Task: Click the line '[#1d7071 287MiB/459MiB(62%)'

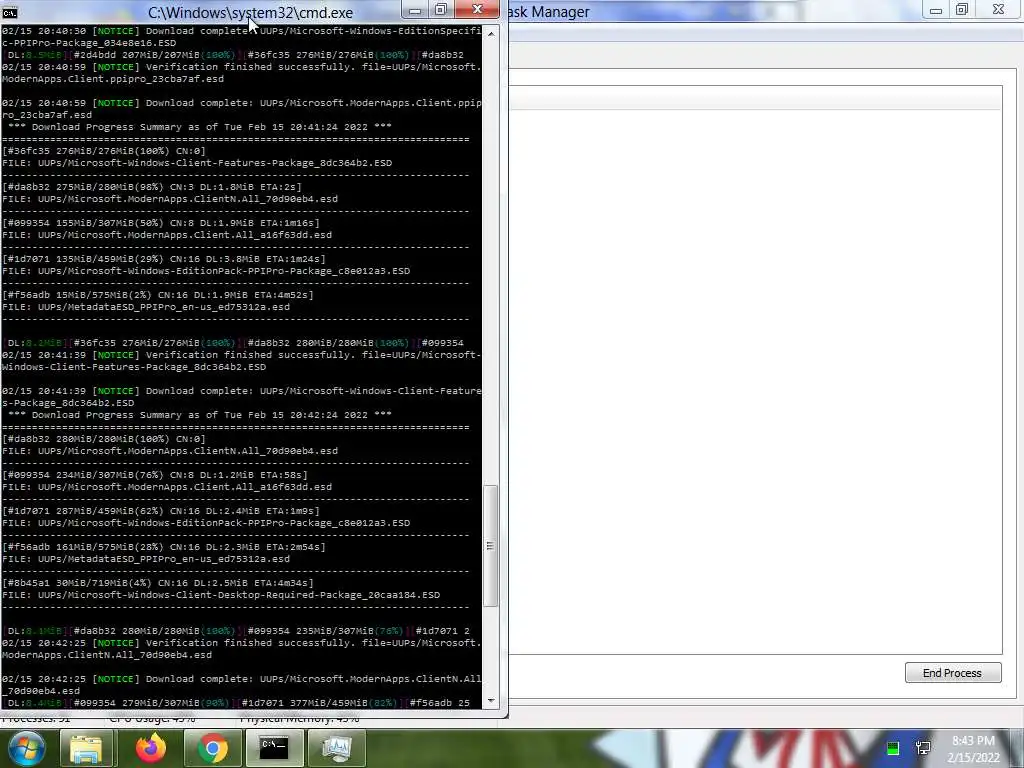Action: click(161, 511)
